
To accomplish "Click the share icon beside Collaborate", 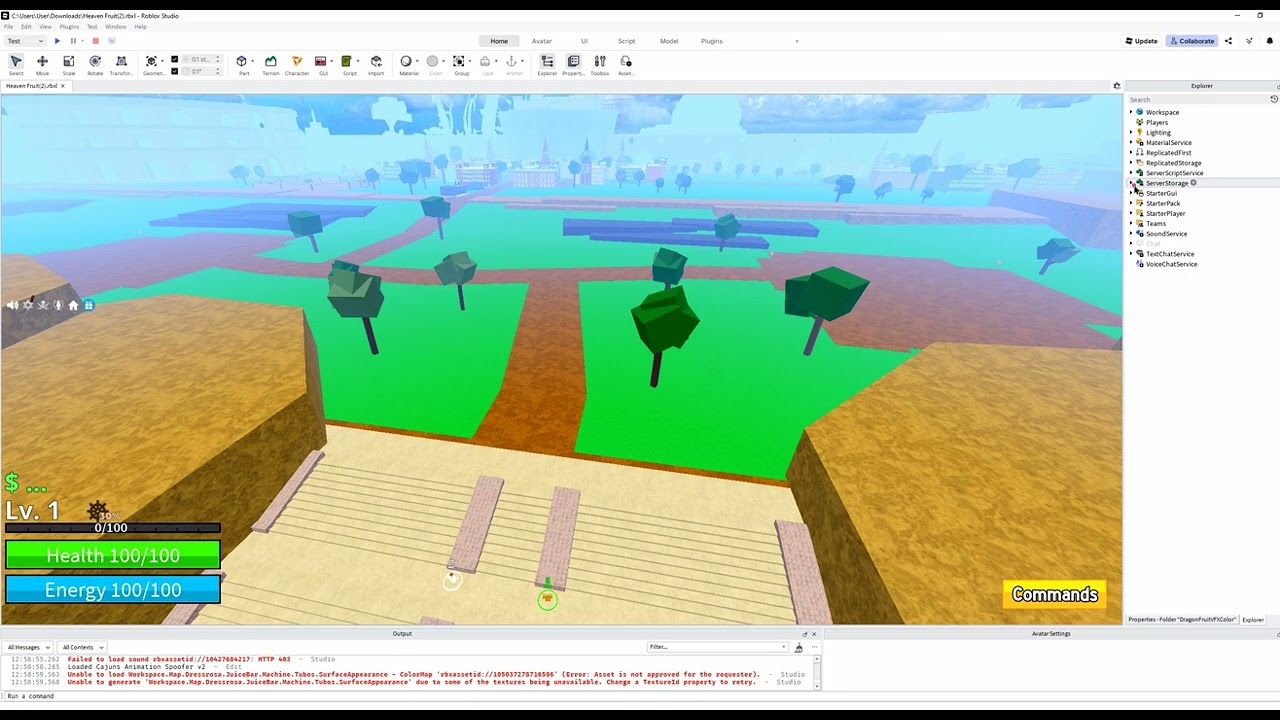I will click(x=1228, y=41).
